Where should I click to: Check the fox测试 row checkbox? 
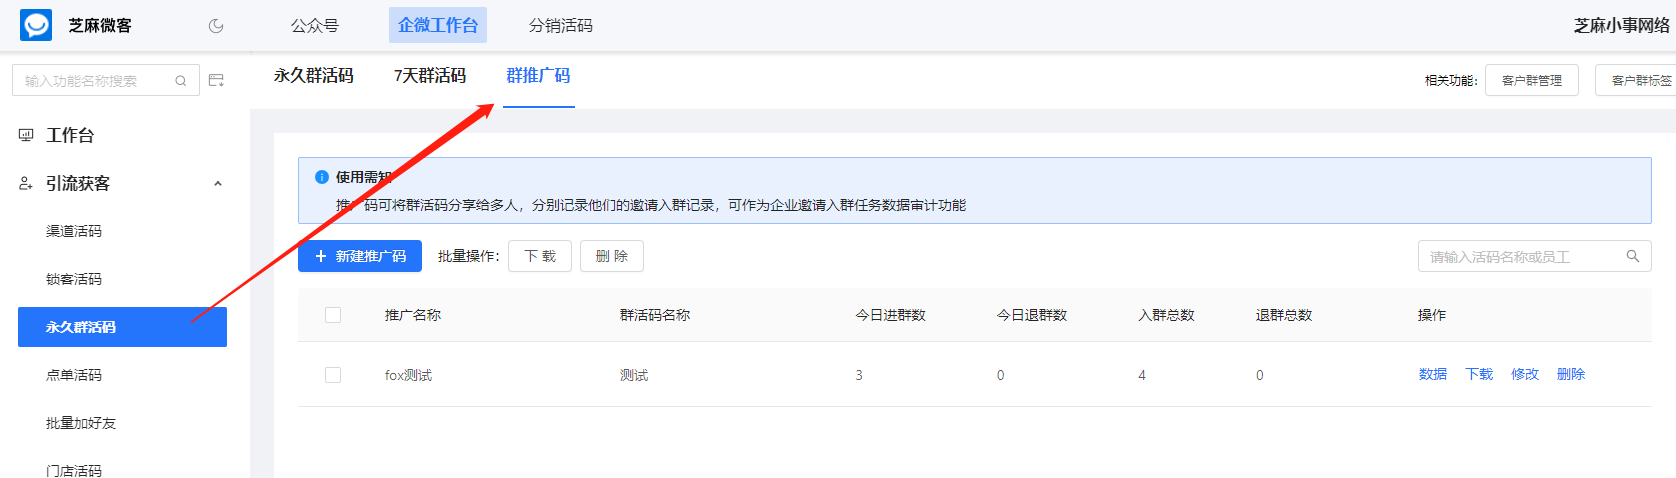333,375
